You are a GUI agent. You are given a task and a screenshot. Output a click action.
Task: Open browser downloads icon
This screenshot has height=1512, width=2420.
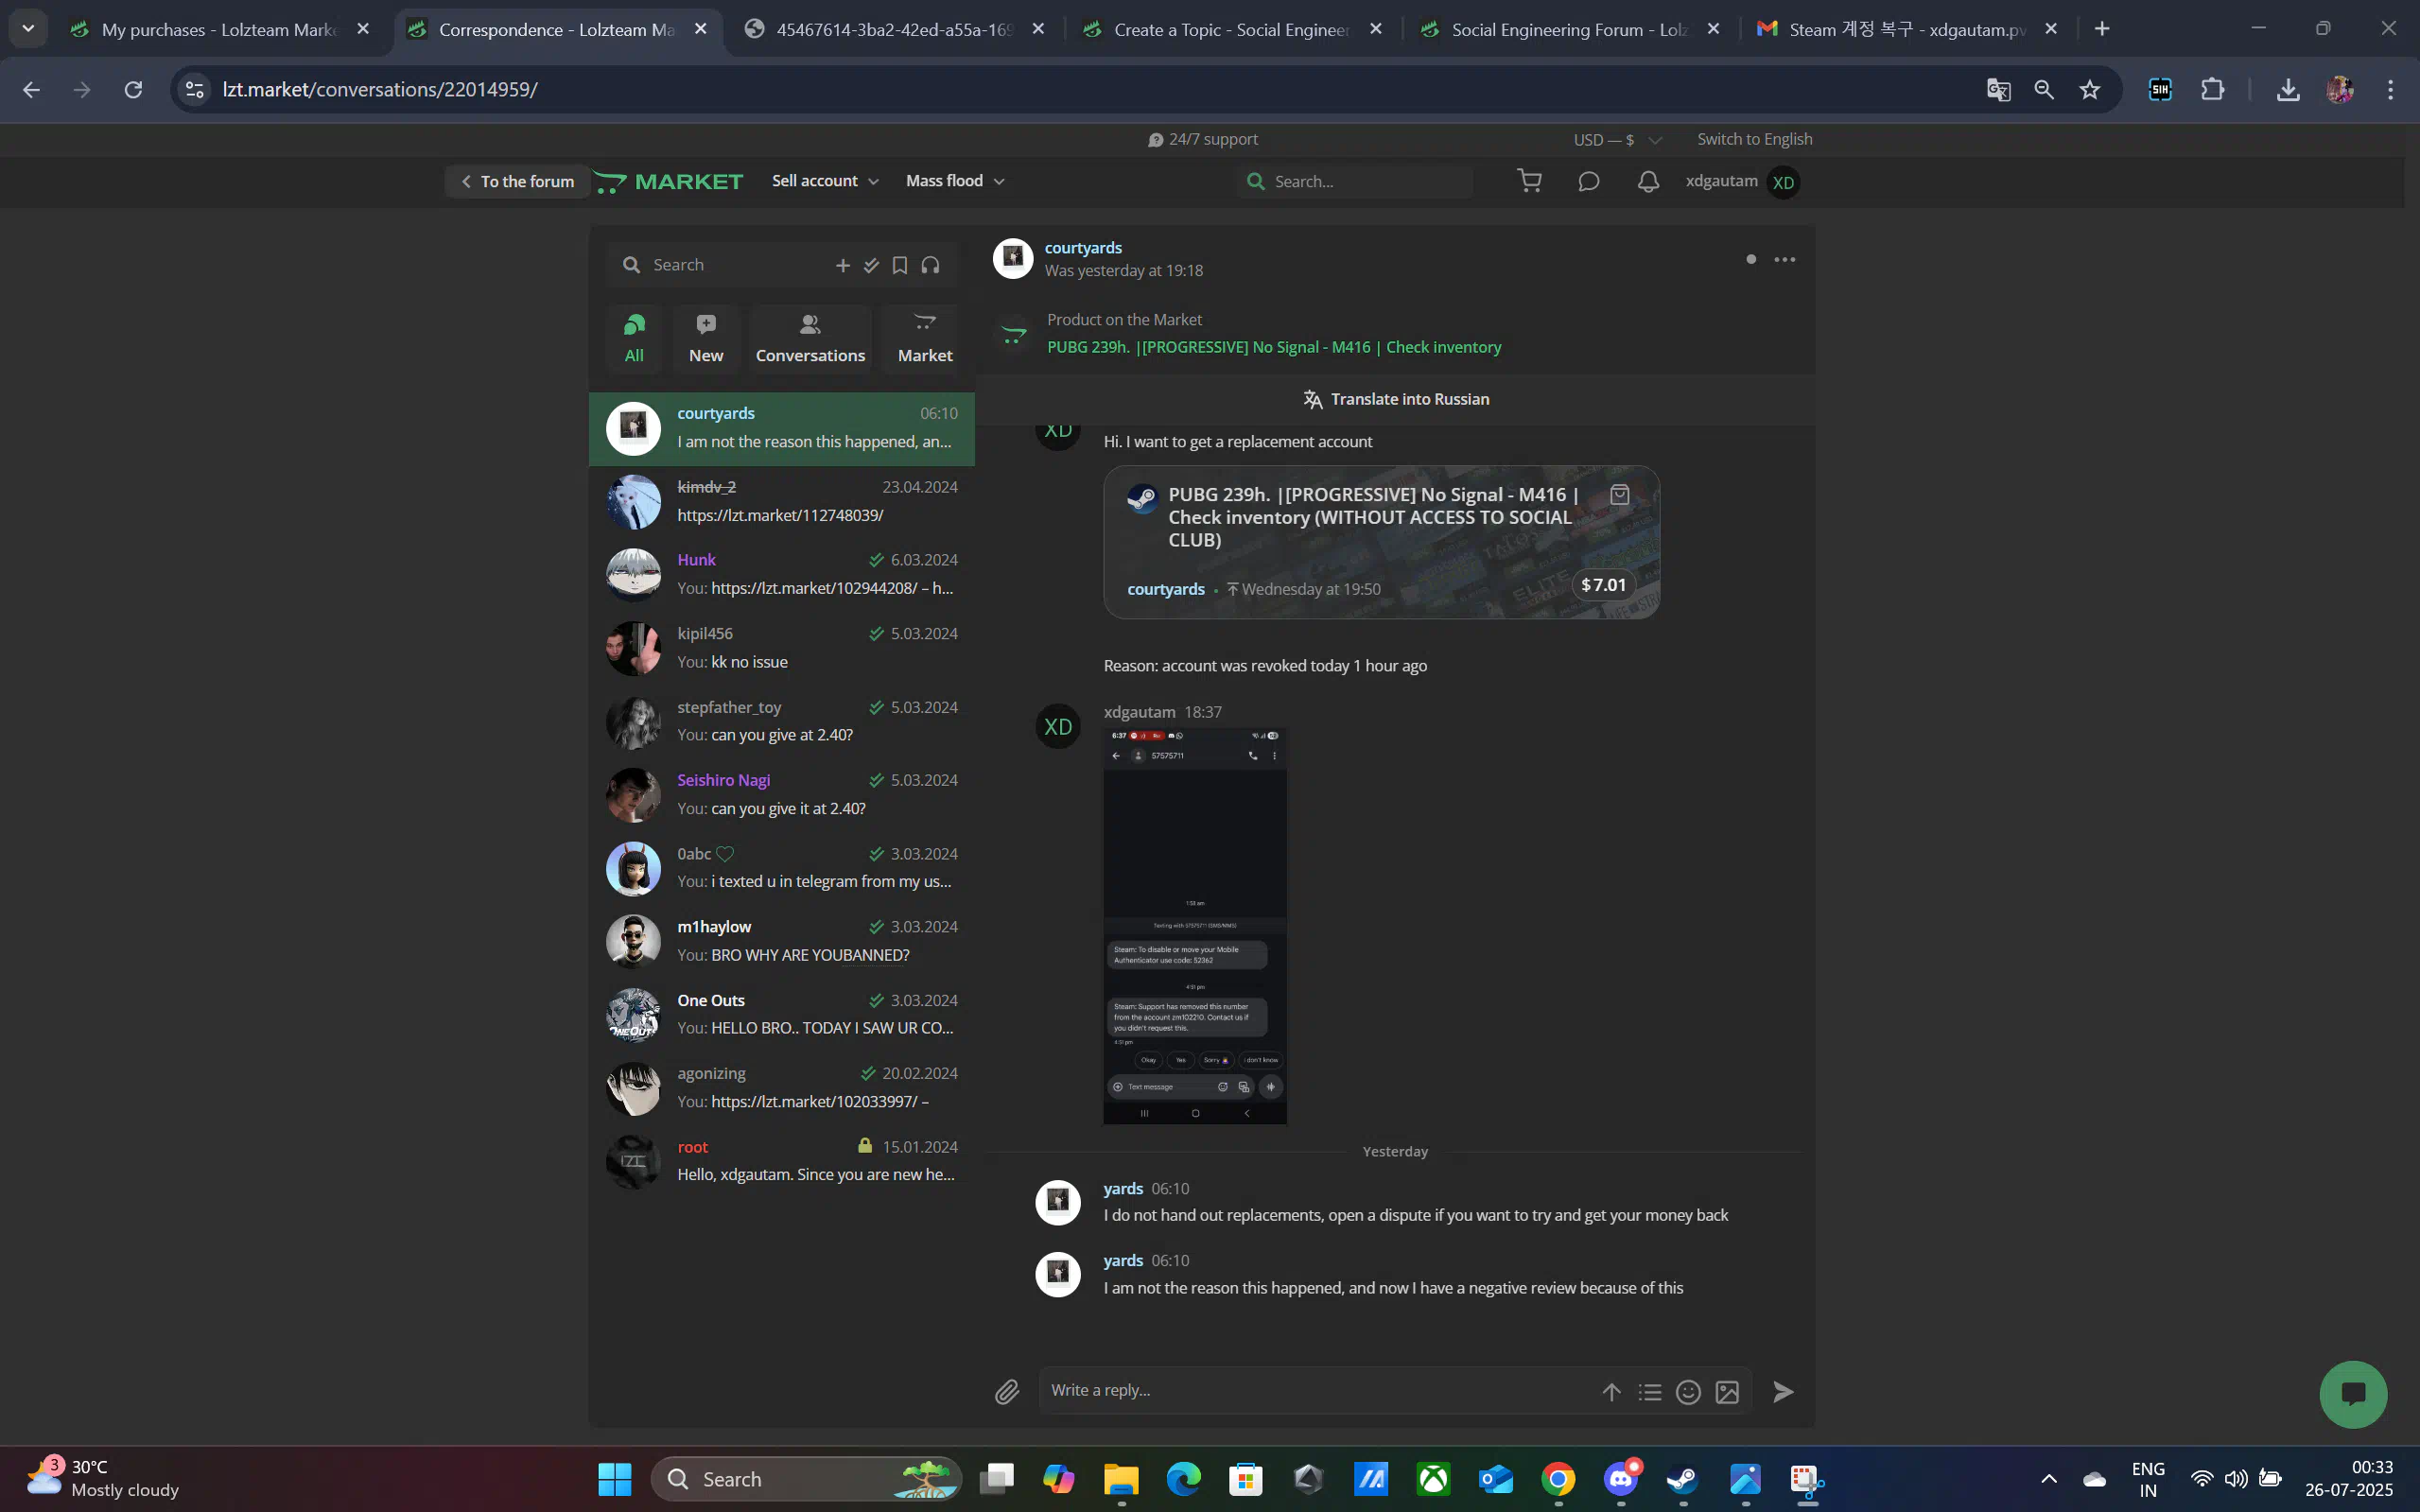click(x=2287, y=90)
